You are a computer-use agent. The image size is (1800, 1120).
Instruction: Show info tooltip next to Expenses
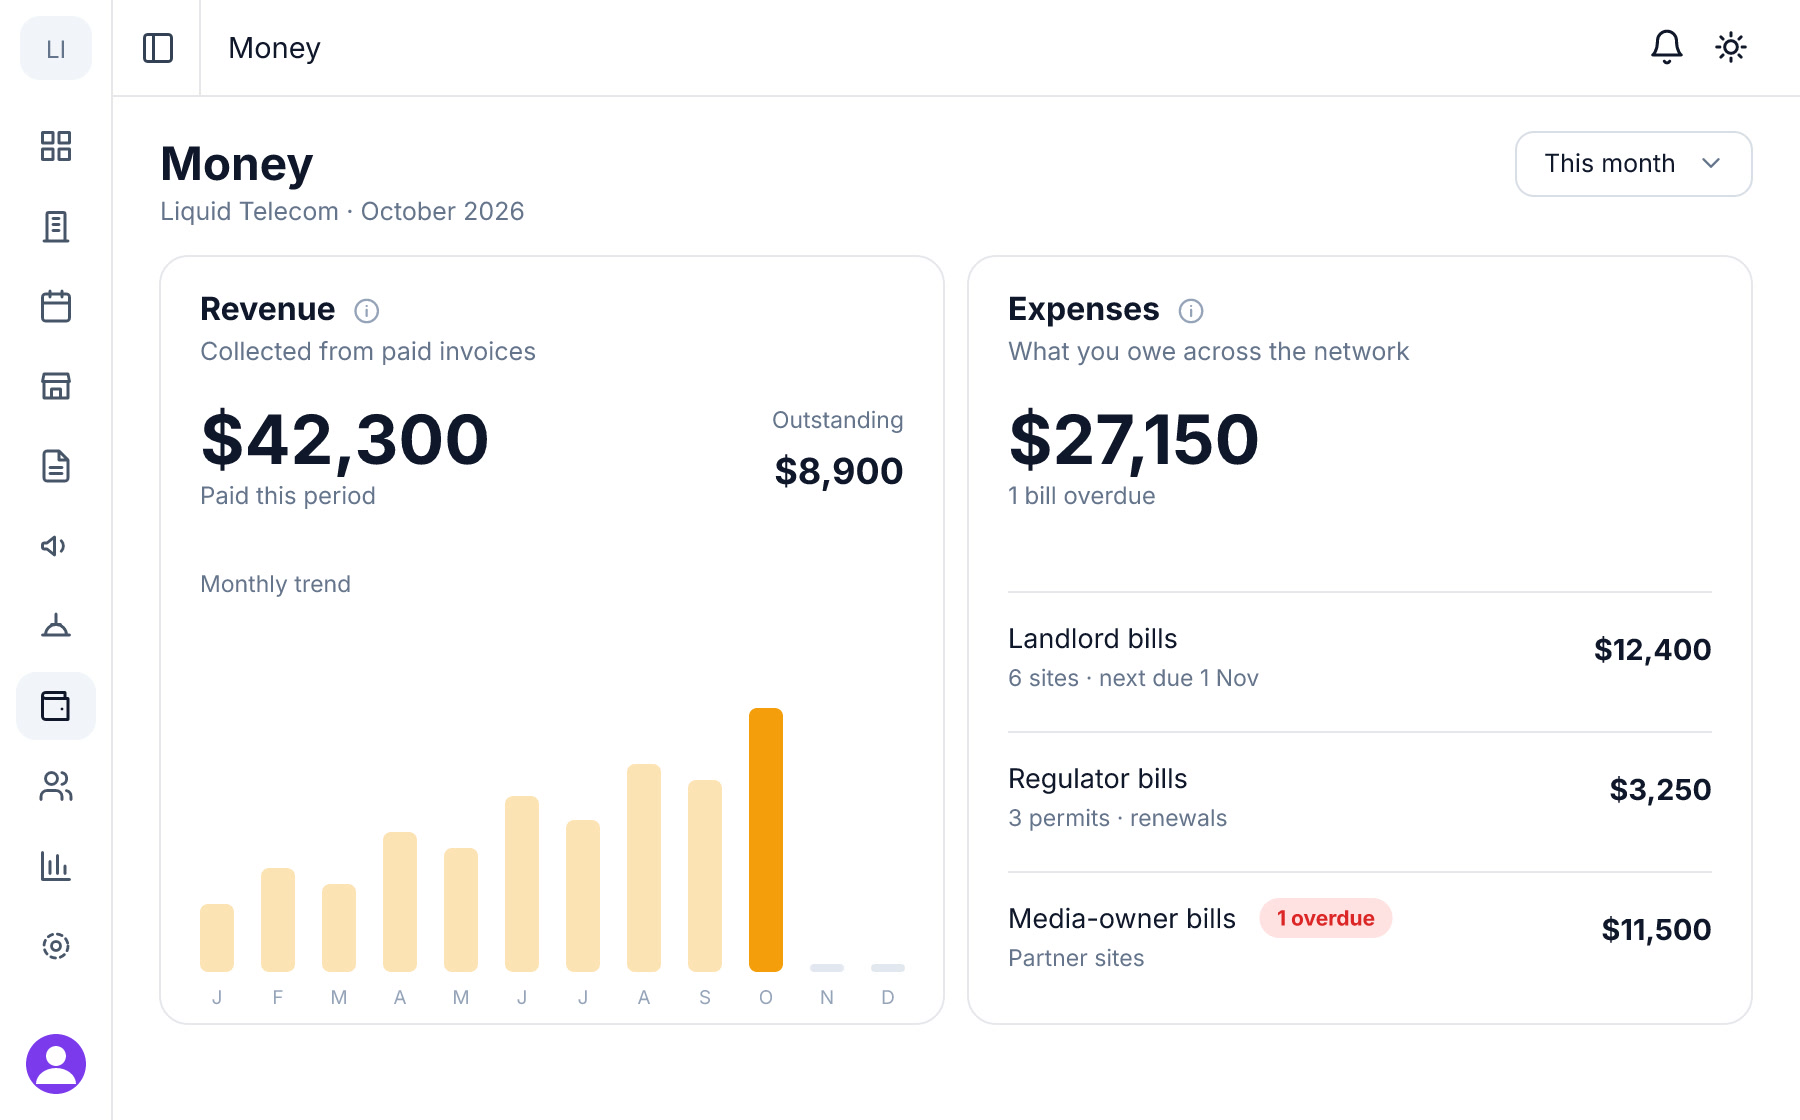1191,311
